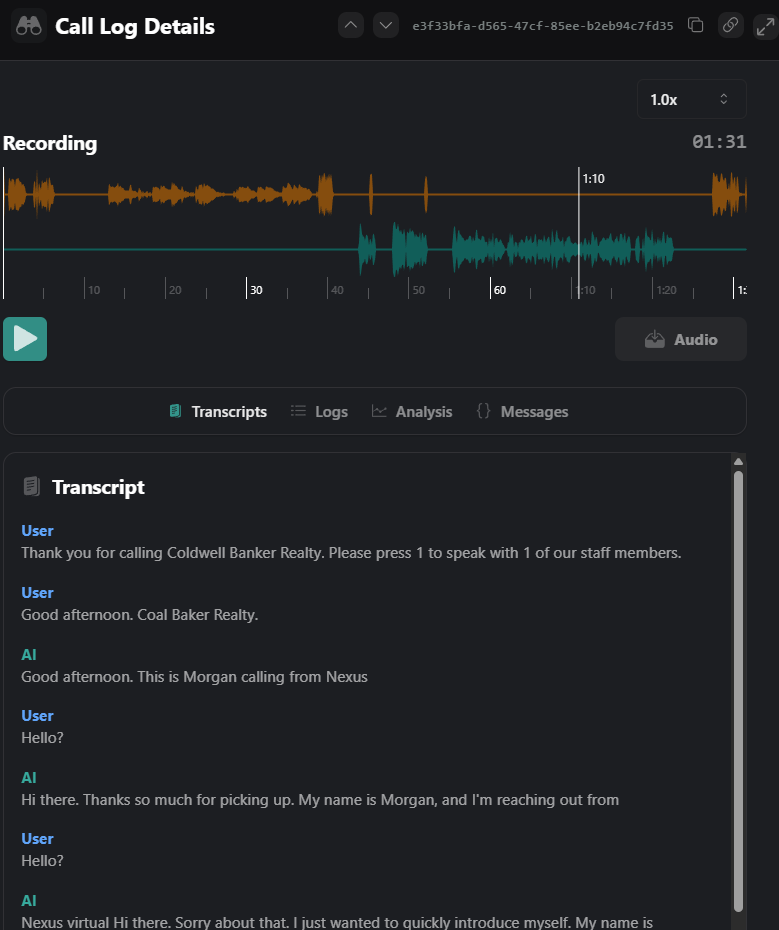Expand the panel with the diagonal arrows icon

click(x=765, y=27)
